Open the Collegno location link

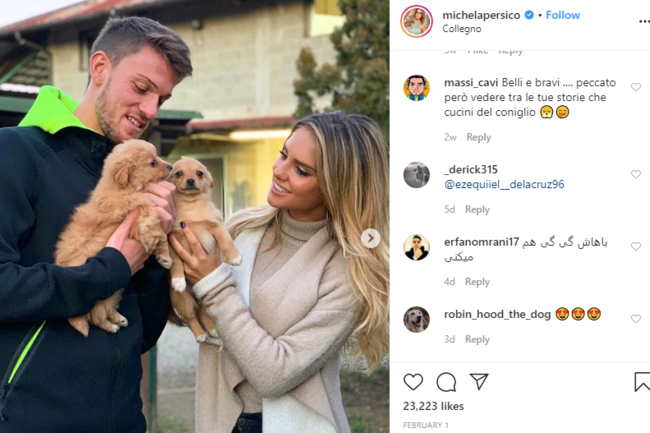click(461, 29)
